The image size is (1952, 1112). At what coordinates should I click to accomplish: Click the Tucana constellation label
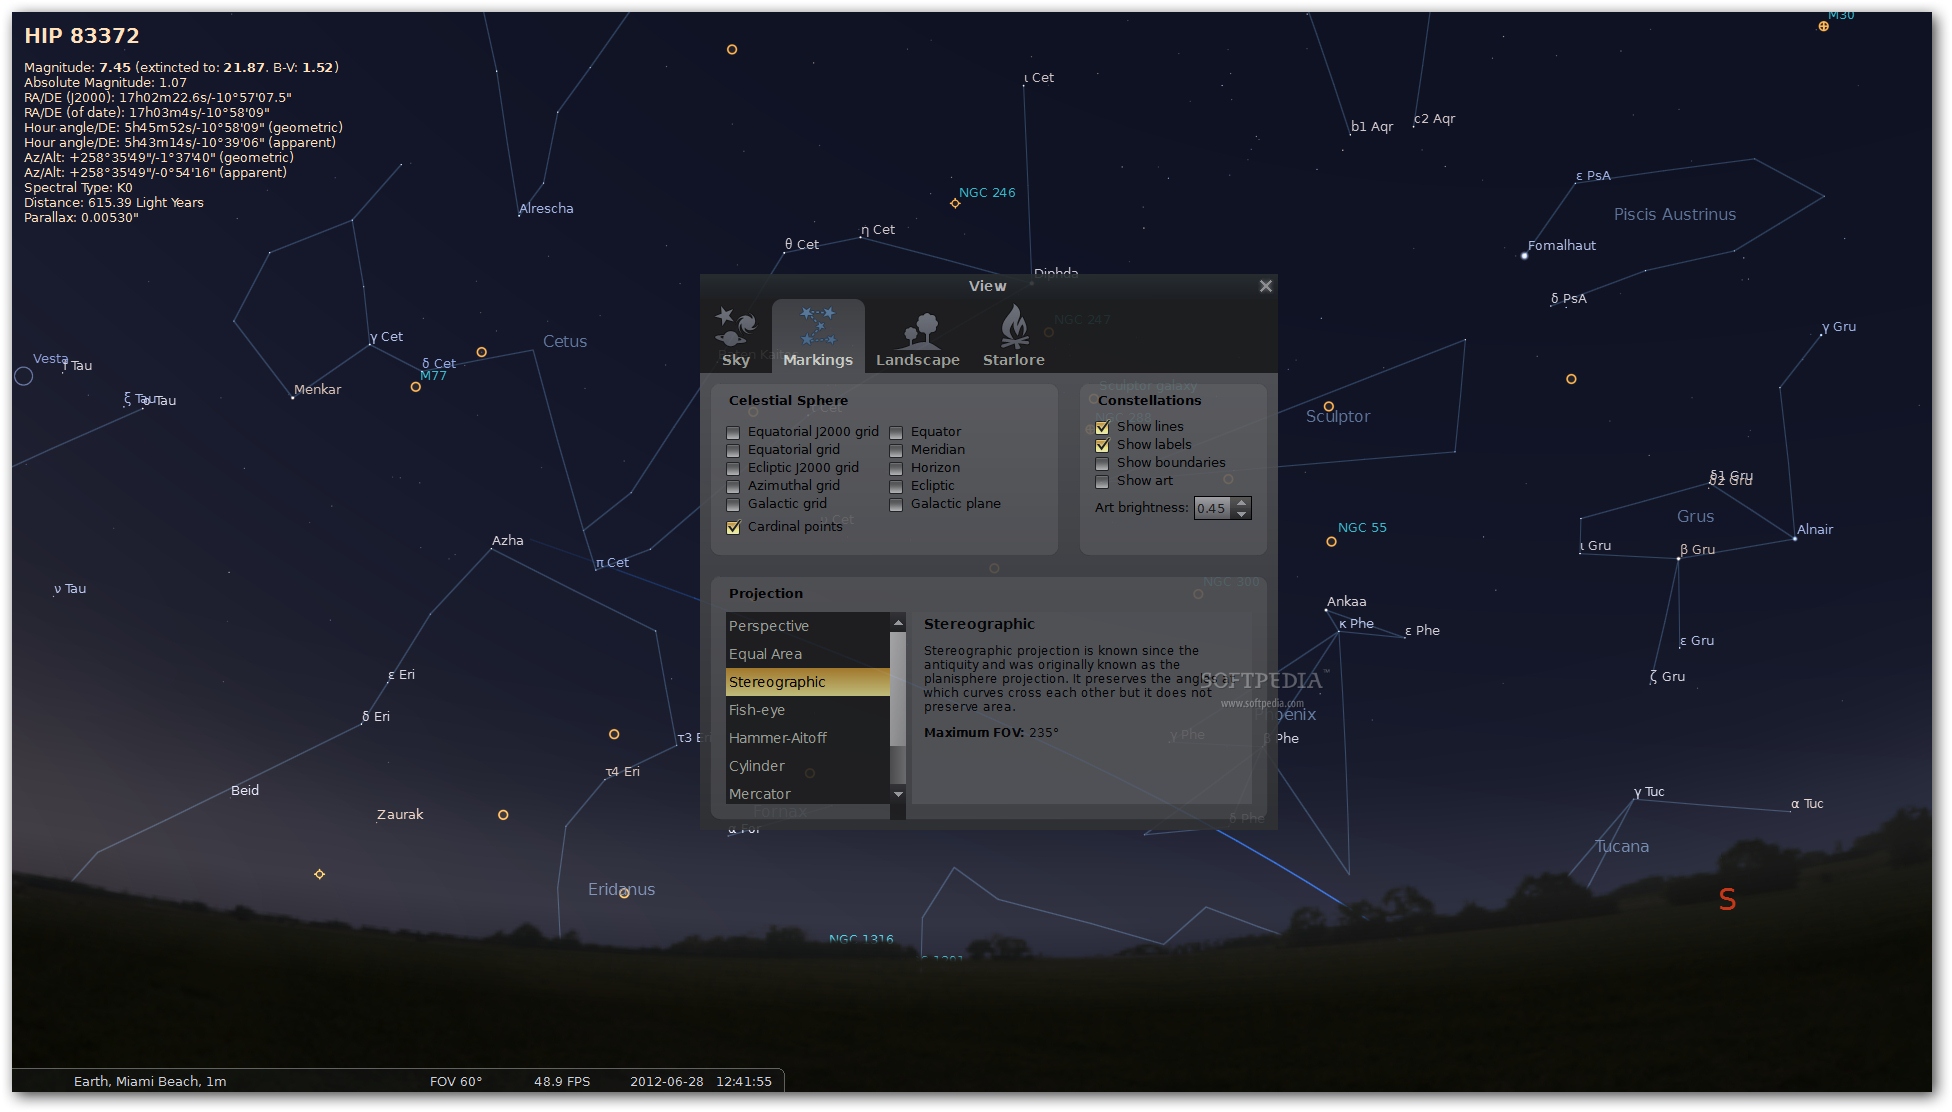tap(1621, 847)
